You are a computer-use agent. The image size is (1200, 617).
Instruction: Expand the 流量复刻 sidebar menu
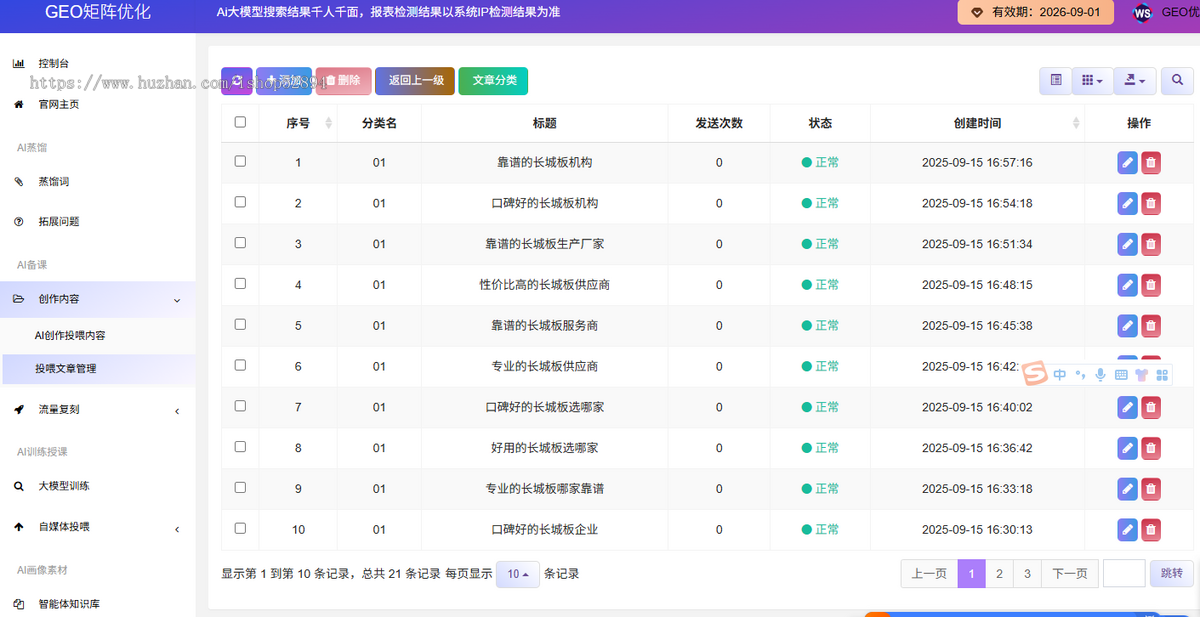pyautogui.click(x=98, y=410)
